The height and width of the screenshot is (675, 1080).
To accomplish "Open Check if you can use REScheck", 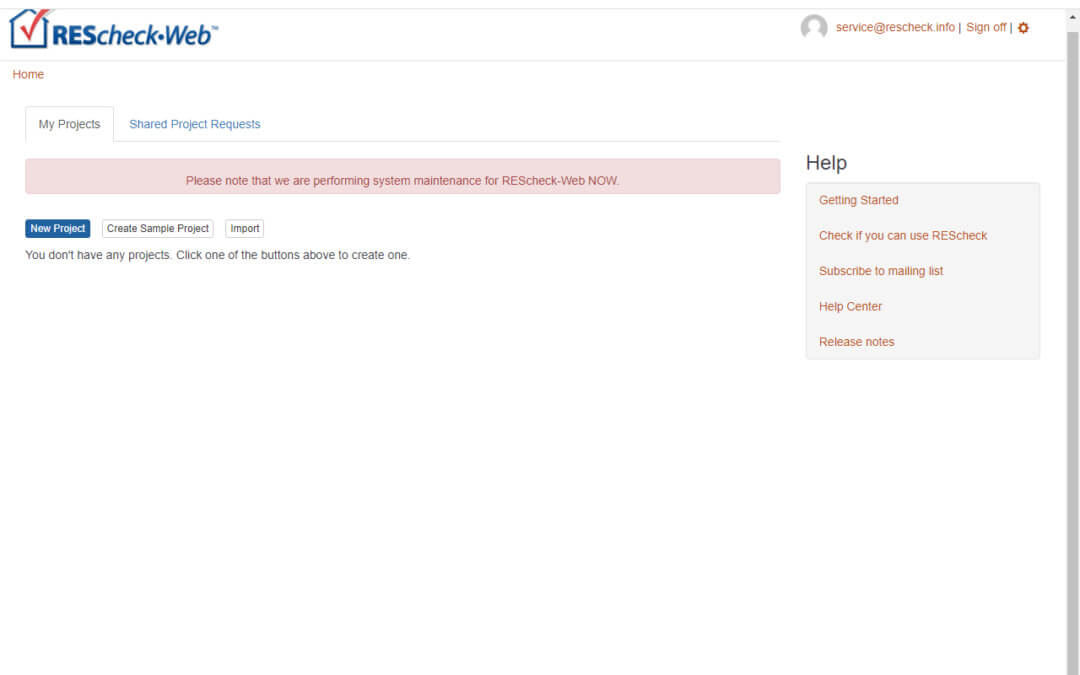I will pyautogui.click(x=902, y=236).
